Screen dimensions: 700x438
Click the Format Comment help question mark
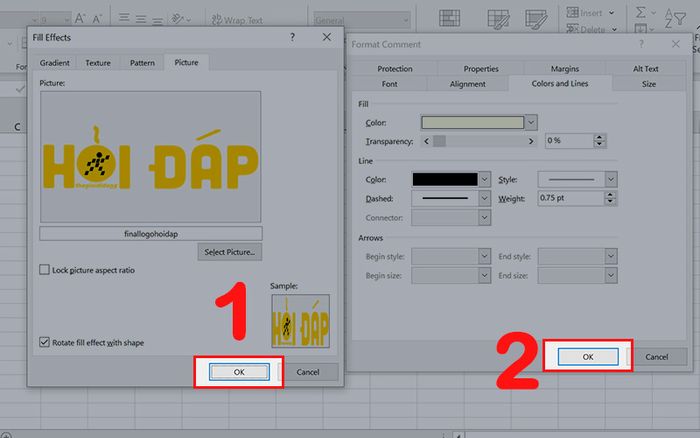point(641,44)
